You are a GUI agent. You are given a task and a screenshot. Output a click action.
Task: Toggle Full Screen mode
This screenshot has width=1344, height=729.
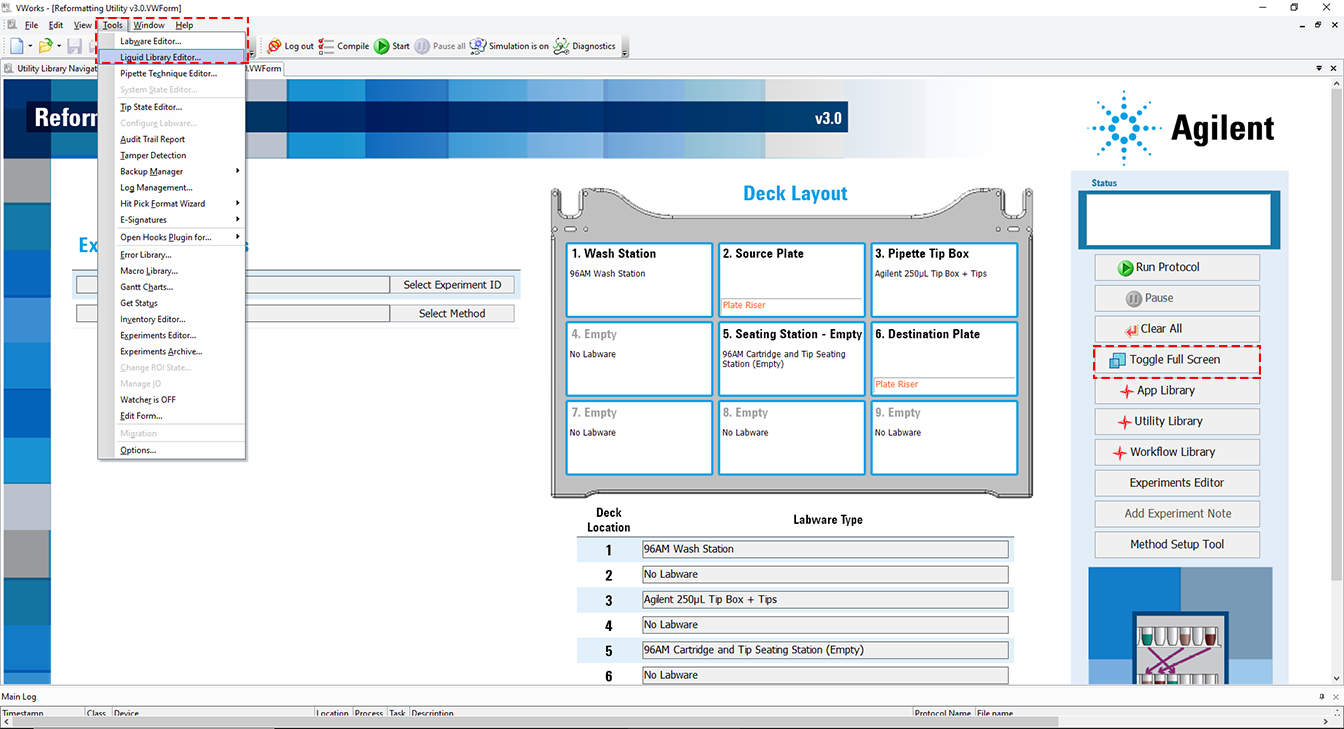tap(1177, 359)
